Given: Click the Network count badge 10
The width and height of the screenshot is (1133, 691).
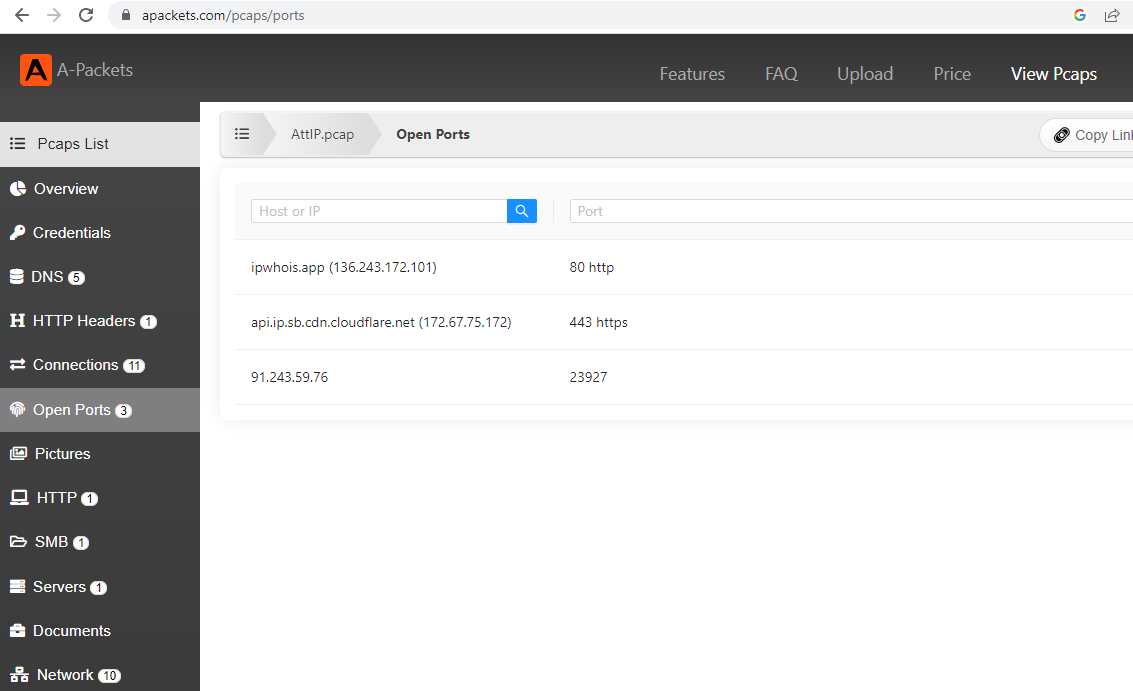Looking at the screenshot, I should [109, 676].
